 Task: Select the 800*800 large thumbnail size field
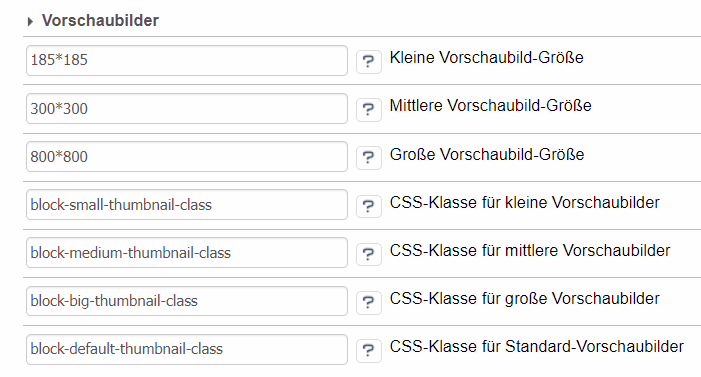[187, 157]
